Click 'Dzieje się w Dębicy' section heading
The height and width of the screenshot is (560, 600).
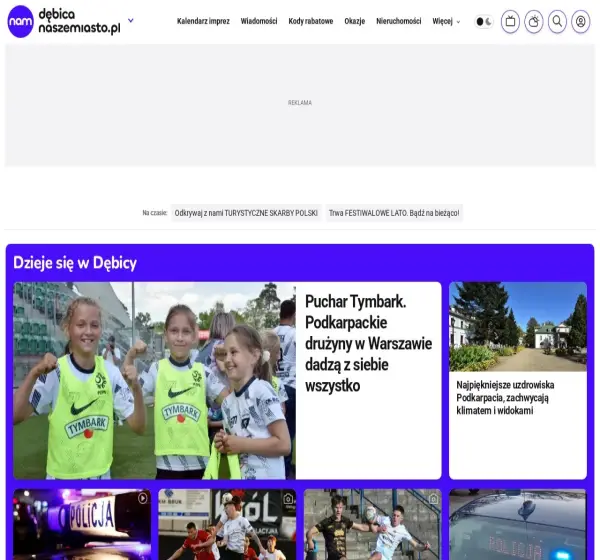pyautogui.click(x=75, y=263)
